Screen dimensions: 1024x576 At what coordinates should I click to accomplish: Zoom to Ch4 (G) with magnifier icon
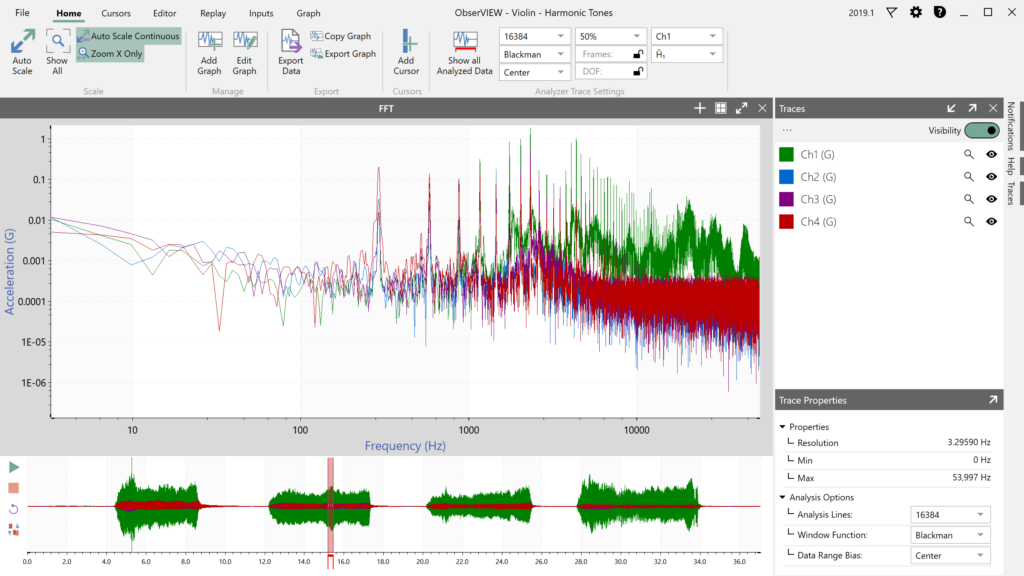pyautogui.click(x=968, y=221)
